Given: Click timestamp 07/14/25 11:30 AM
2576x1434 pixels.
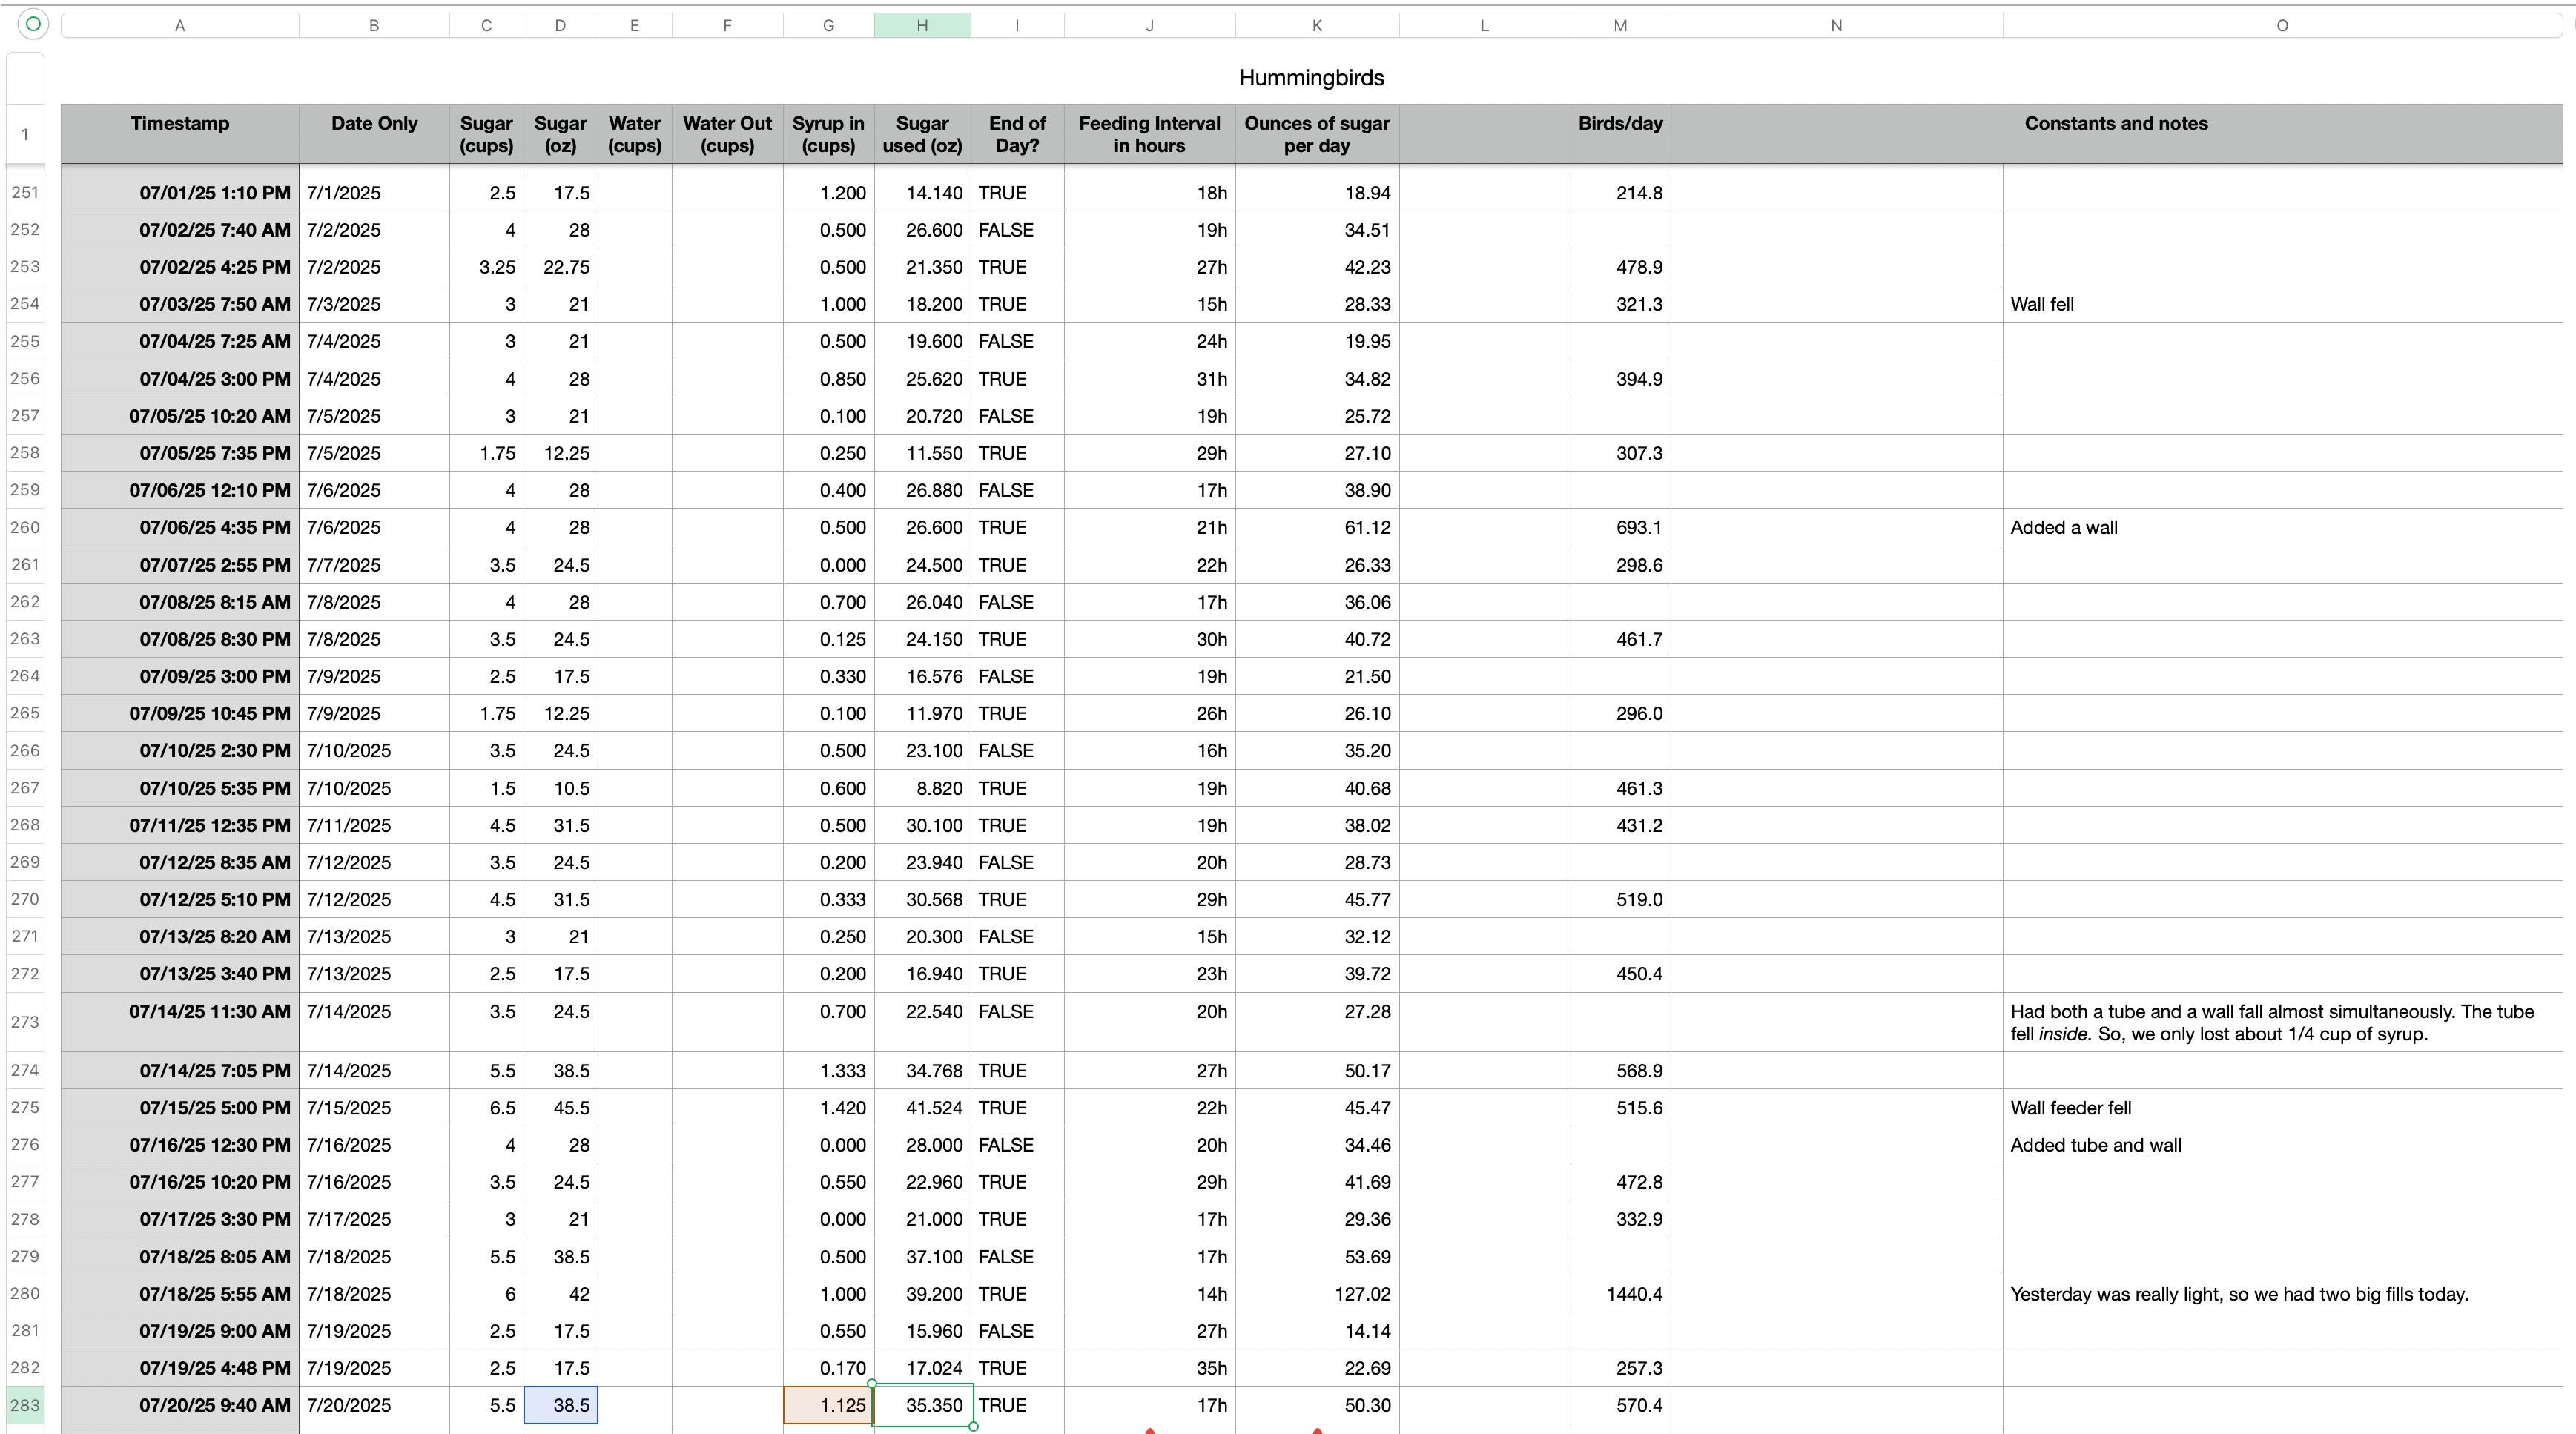Looking at the screenshot, I should click(x=180, y=1022).
